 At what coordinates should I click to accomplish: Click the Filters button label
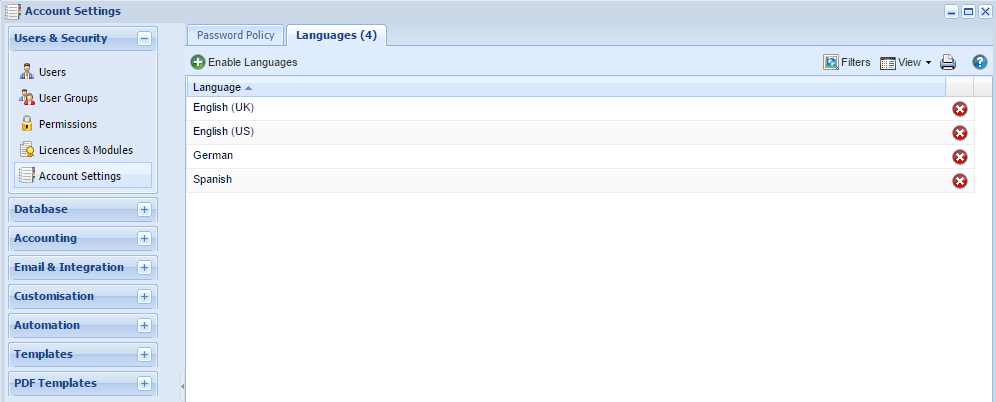pos(856,62)
